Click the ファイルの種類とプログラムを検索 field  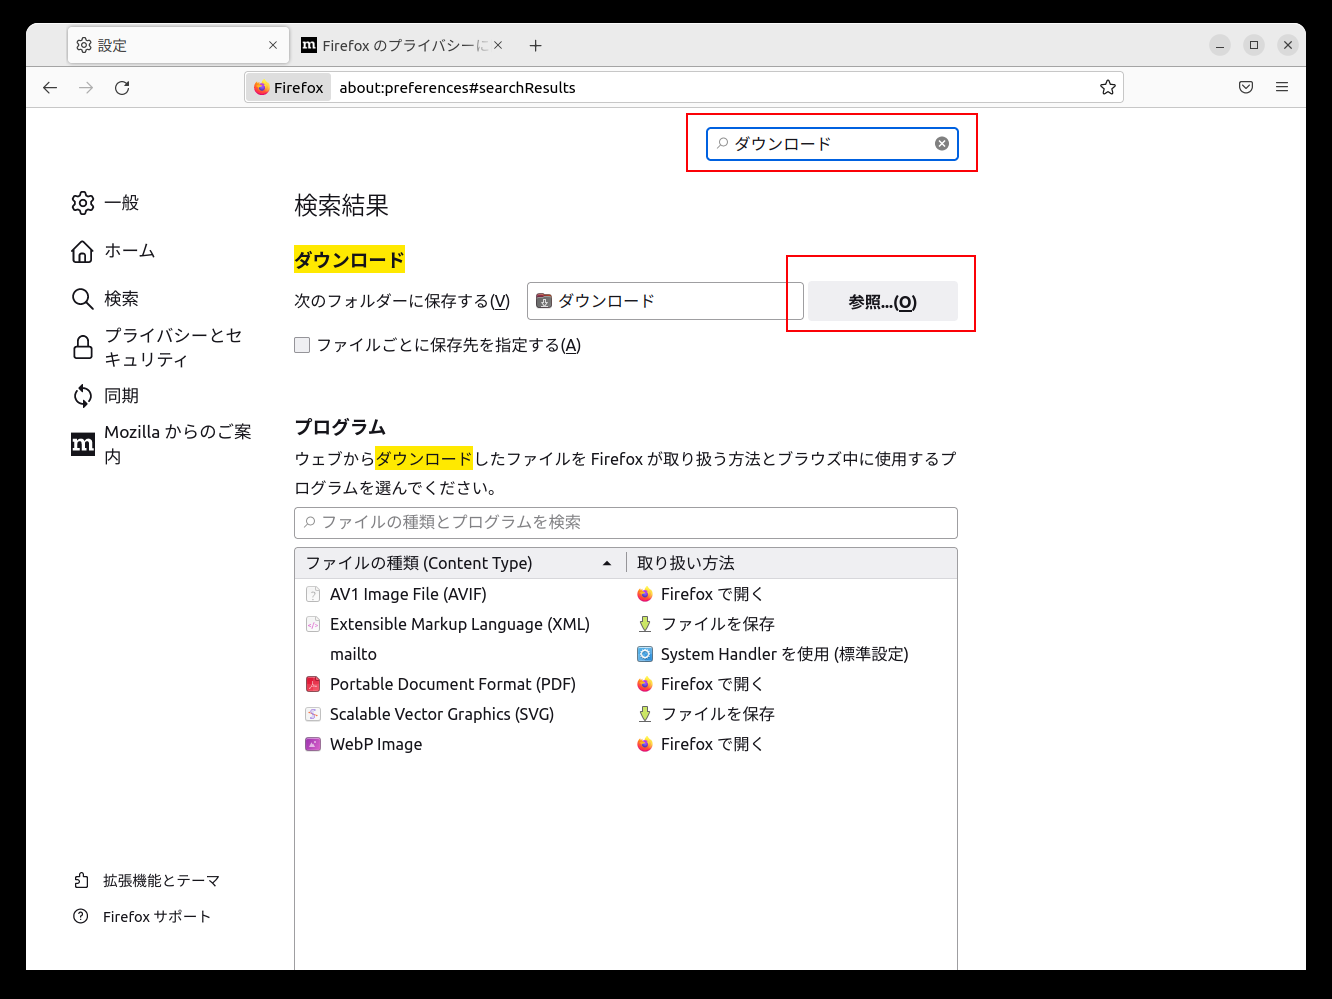tap(626, 523)
